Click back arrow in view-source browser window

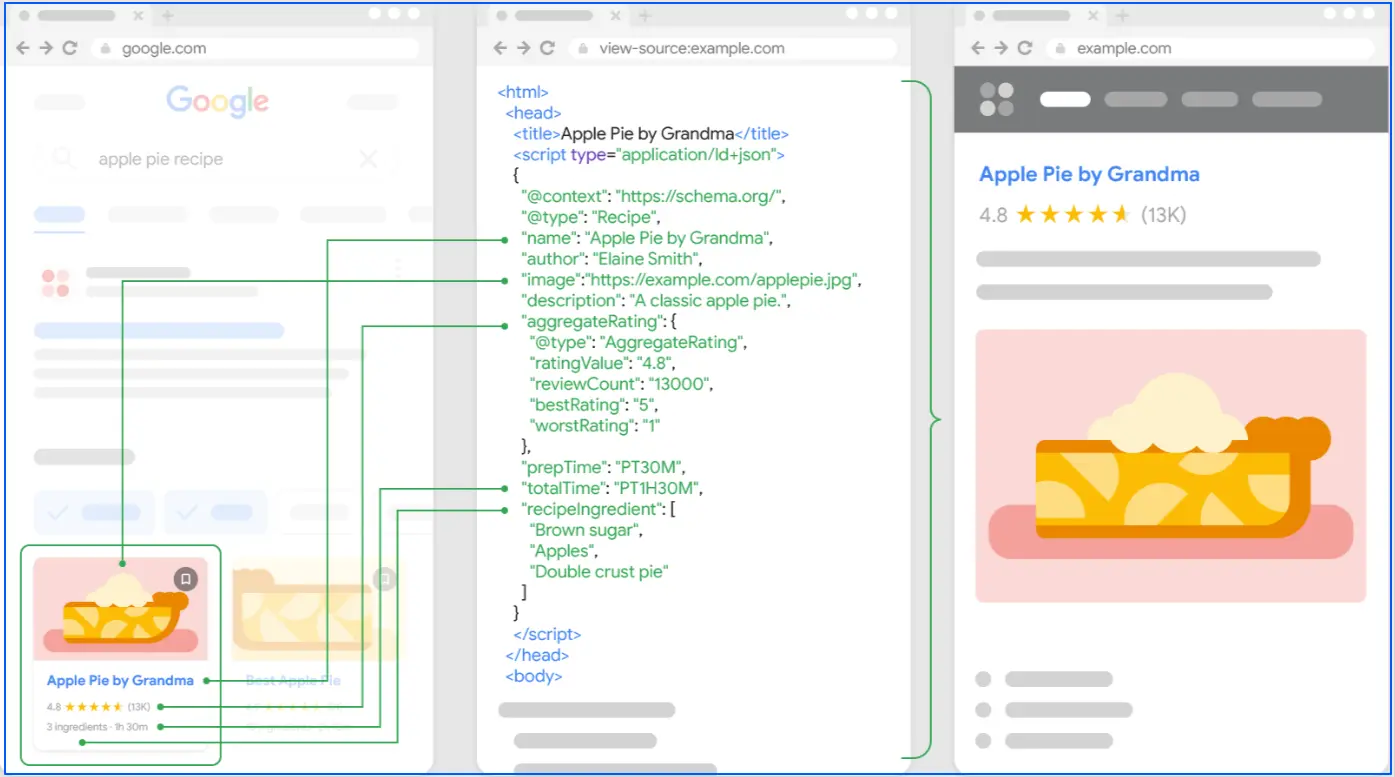[500, 48]
